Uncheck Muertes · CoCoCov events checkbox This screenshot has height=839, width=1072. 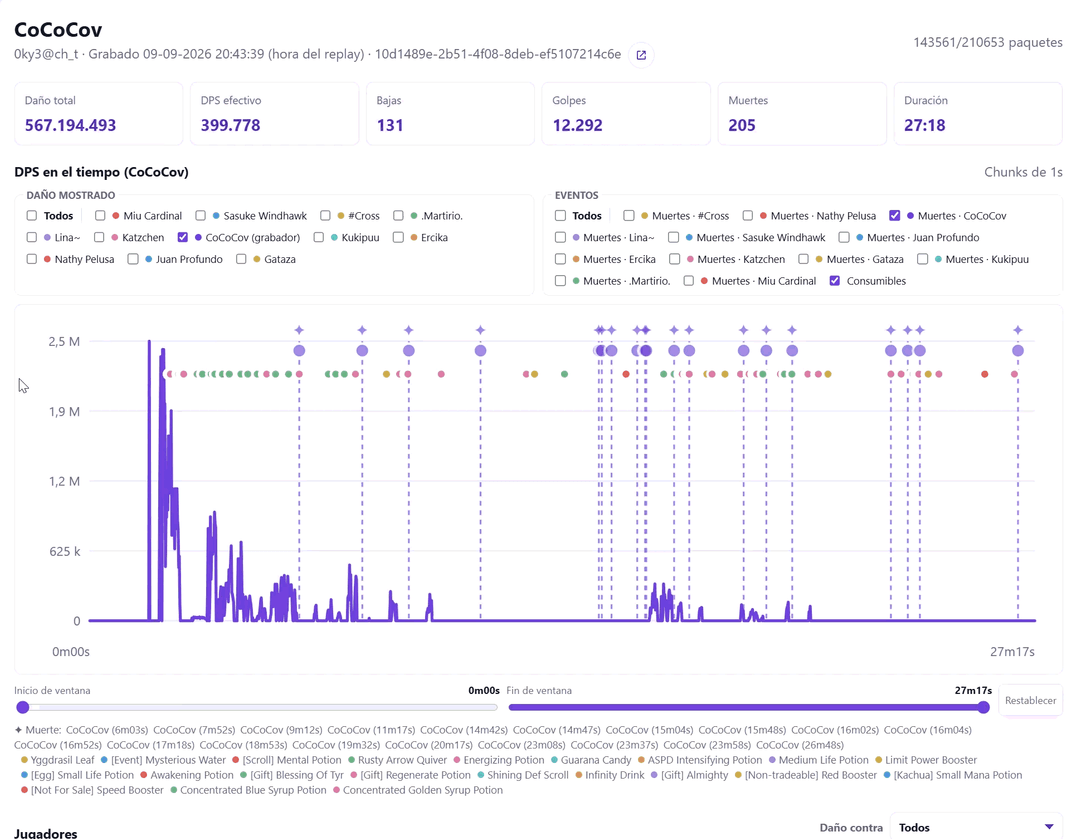[x=895, y=215]
